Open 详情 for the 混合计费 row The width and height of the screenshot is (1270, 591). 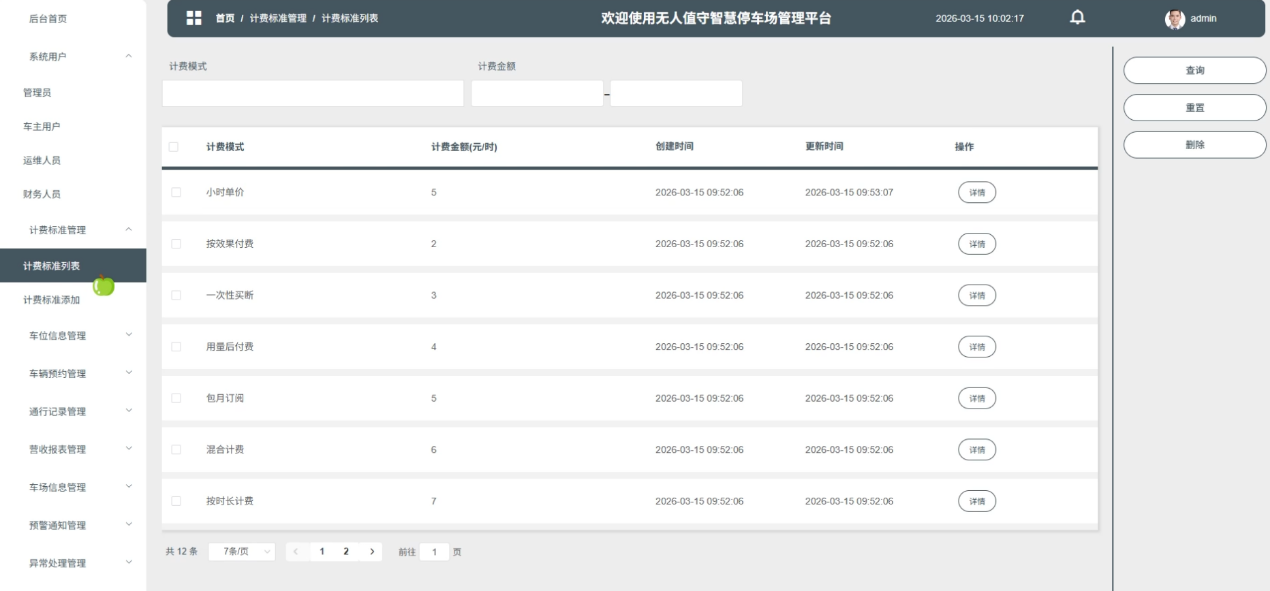[x=977, y=450]
